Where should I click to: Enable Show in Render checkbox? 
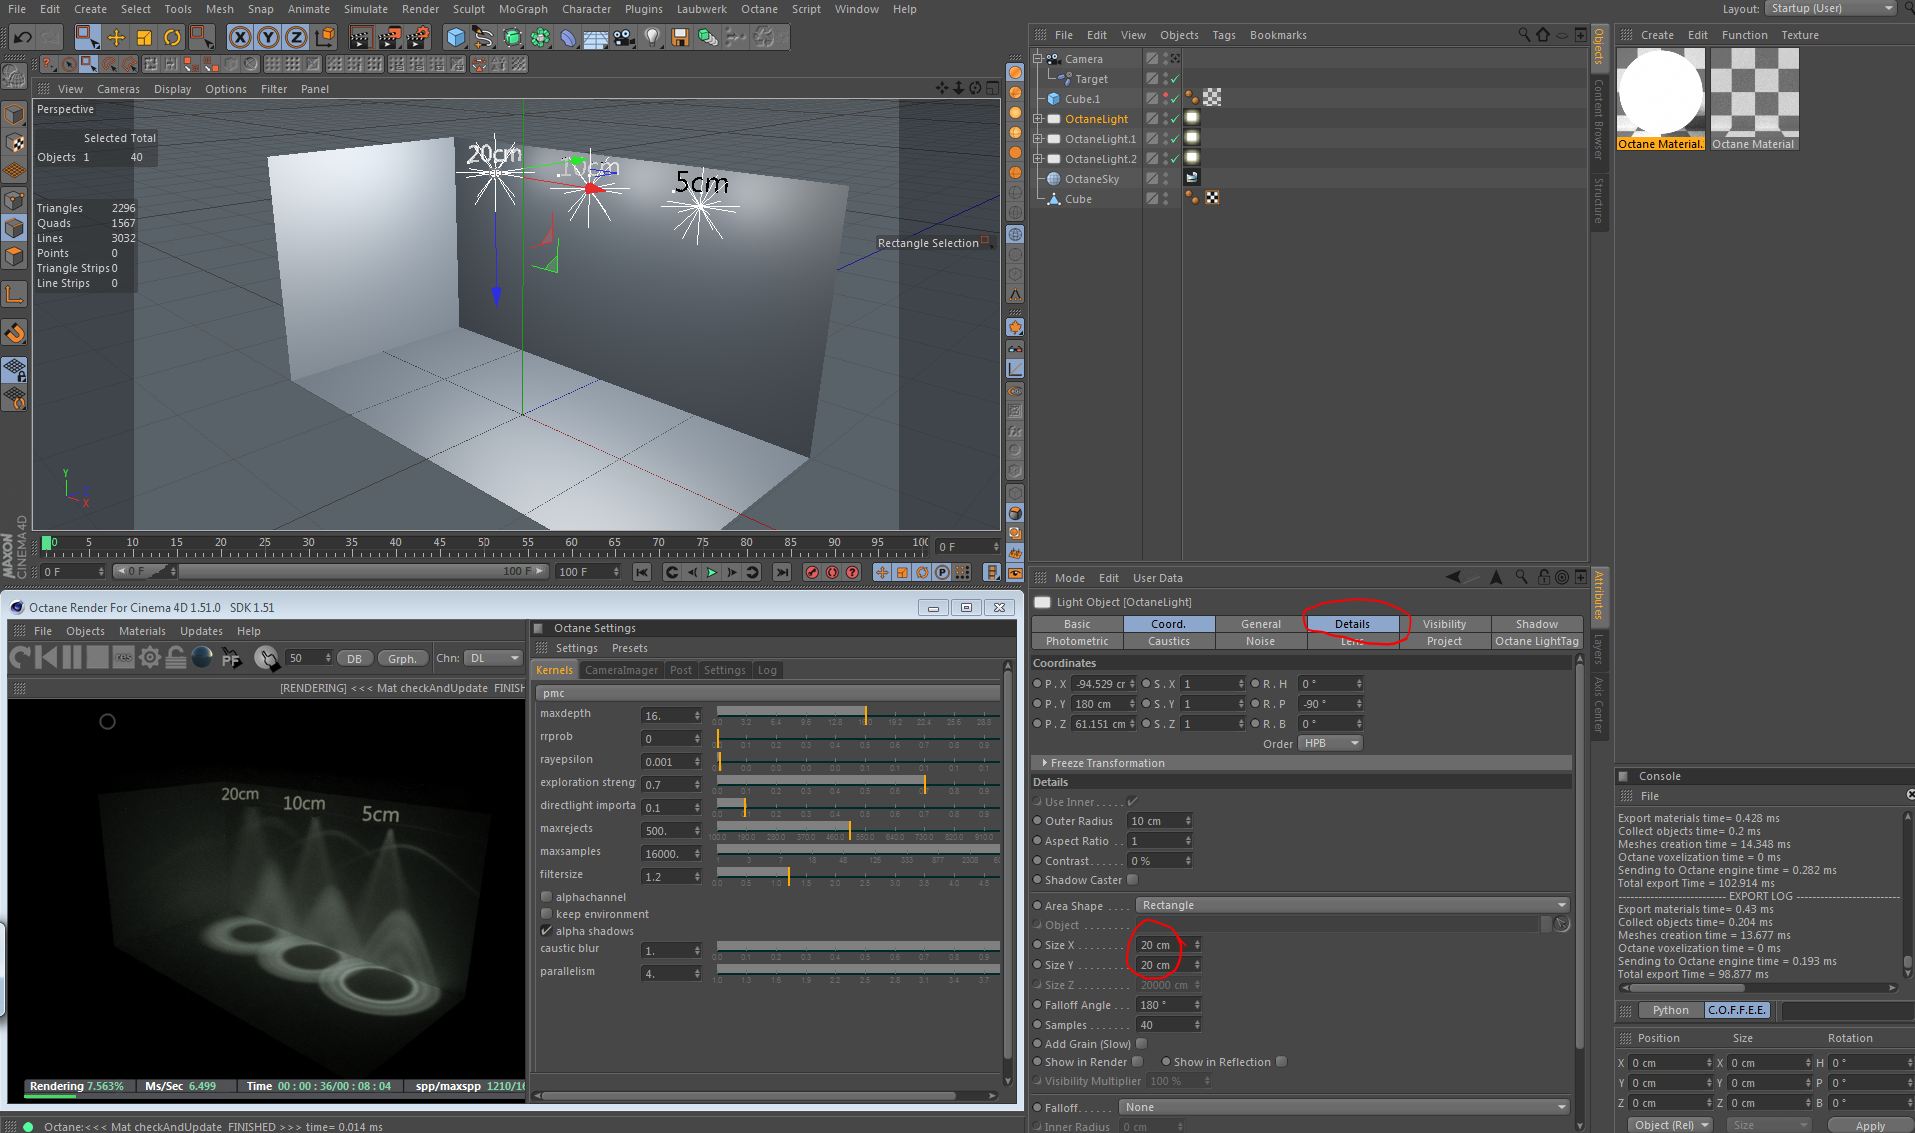(x=1137, y=1062)
